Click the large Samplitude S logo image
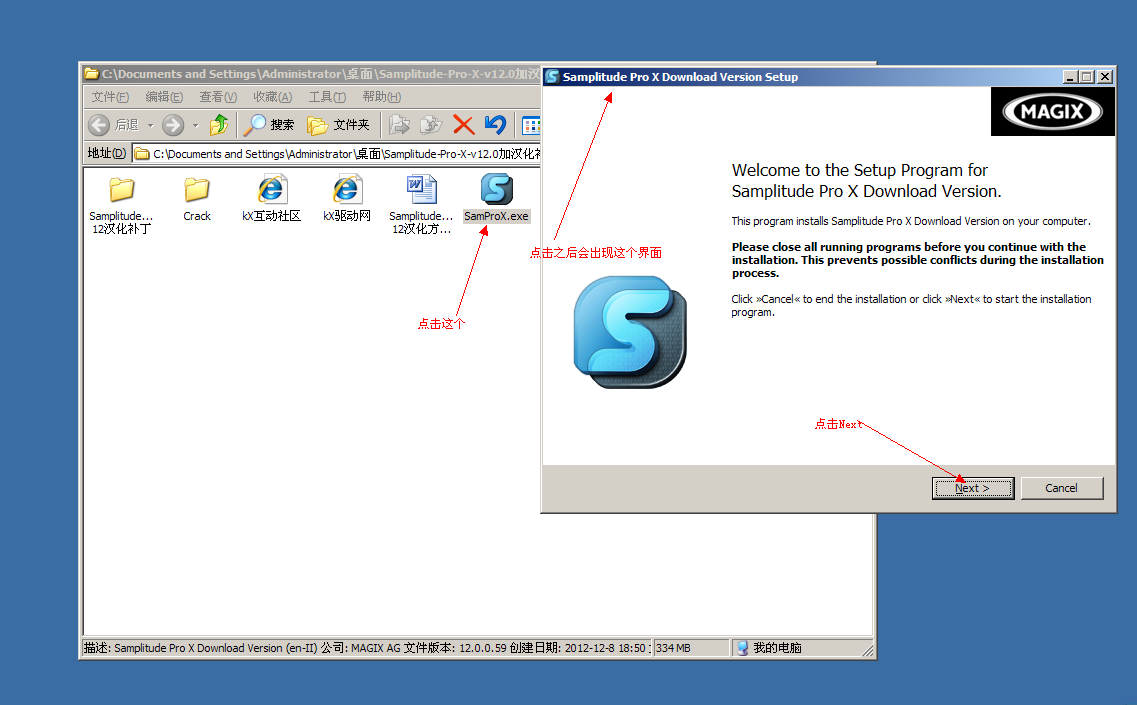 click(x=629, y=332)
